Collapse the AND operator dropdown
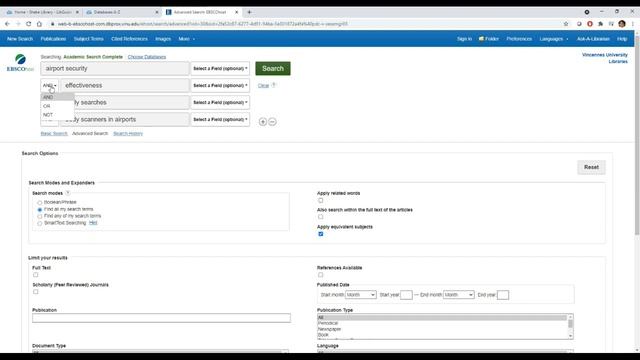The width and height of the screenshot is (640, 360). 49,85
